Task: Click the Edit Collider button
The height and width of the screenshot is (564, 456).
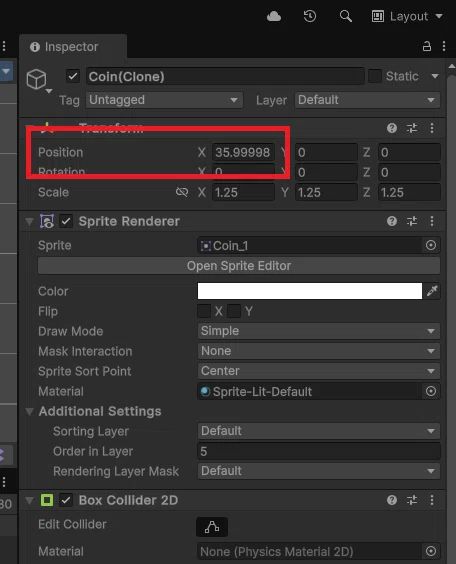Action: [x=212, y=527]
